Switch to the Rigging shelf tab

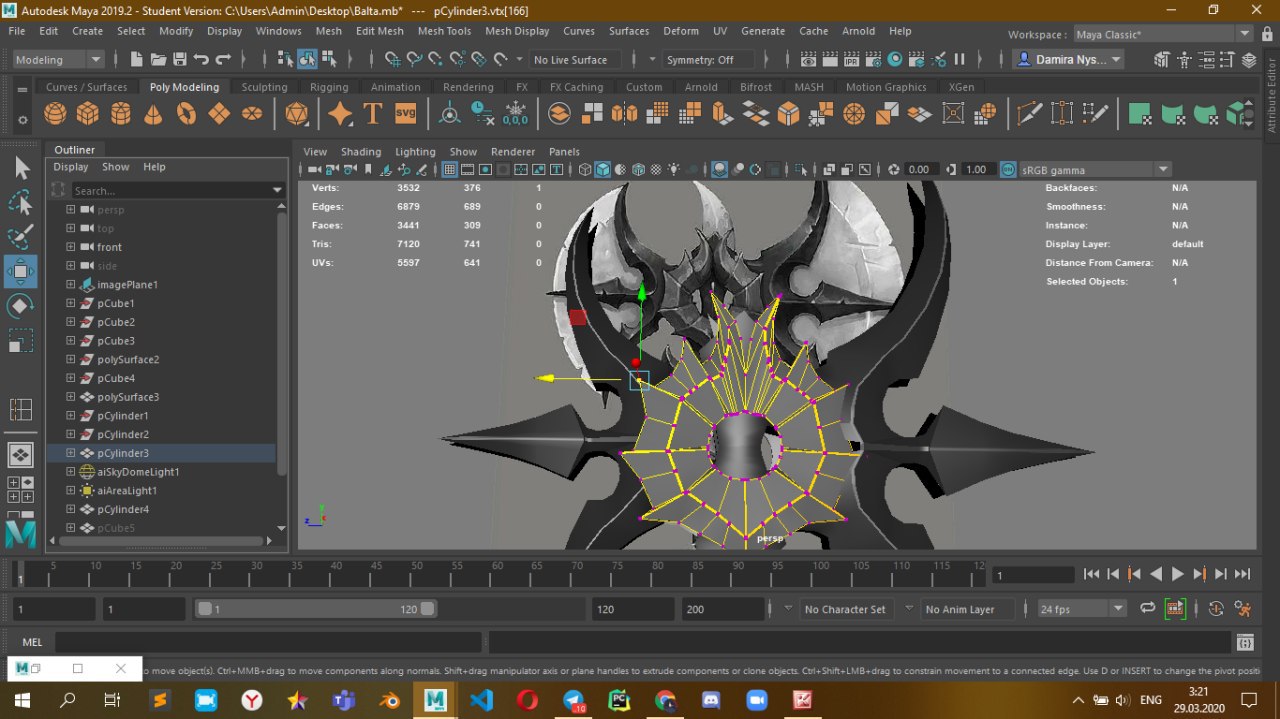329,87
